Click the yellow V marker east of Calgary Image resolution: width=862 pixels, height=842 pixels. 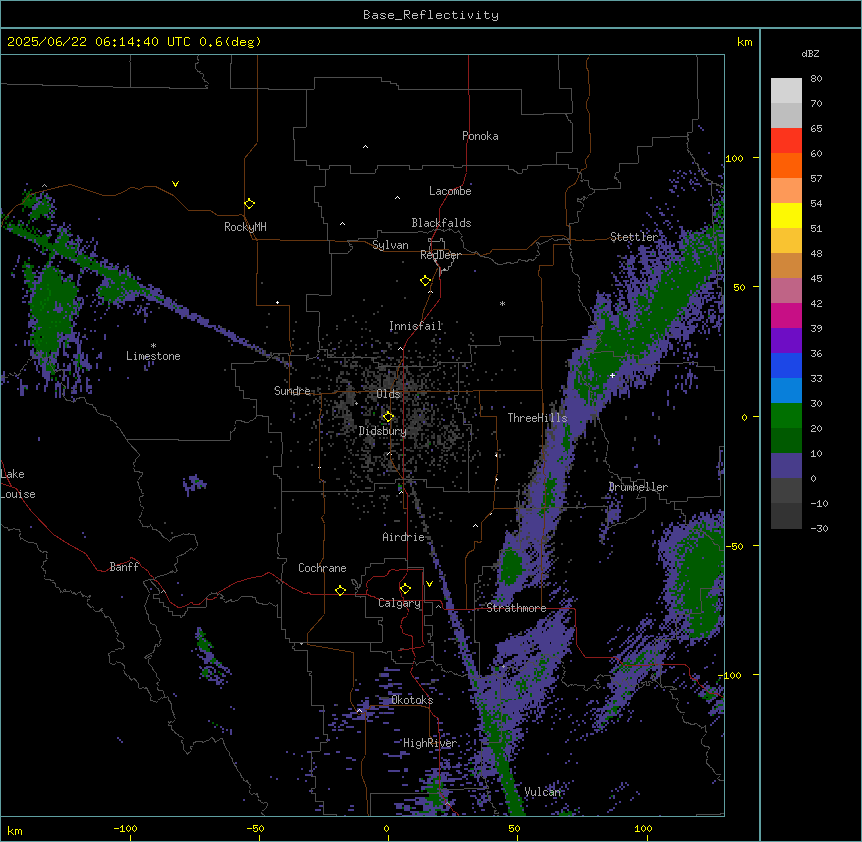click(429, 584)
